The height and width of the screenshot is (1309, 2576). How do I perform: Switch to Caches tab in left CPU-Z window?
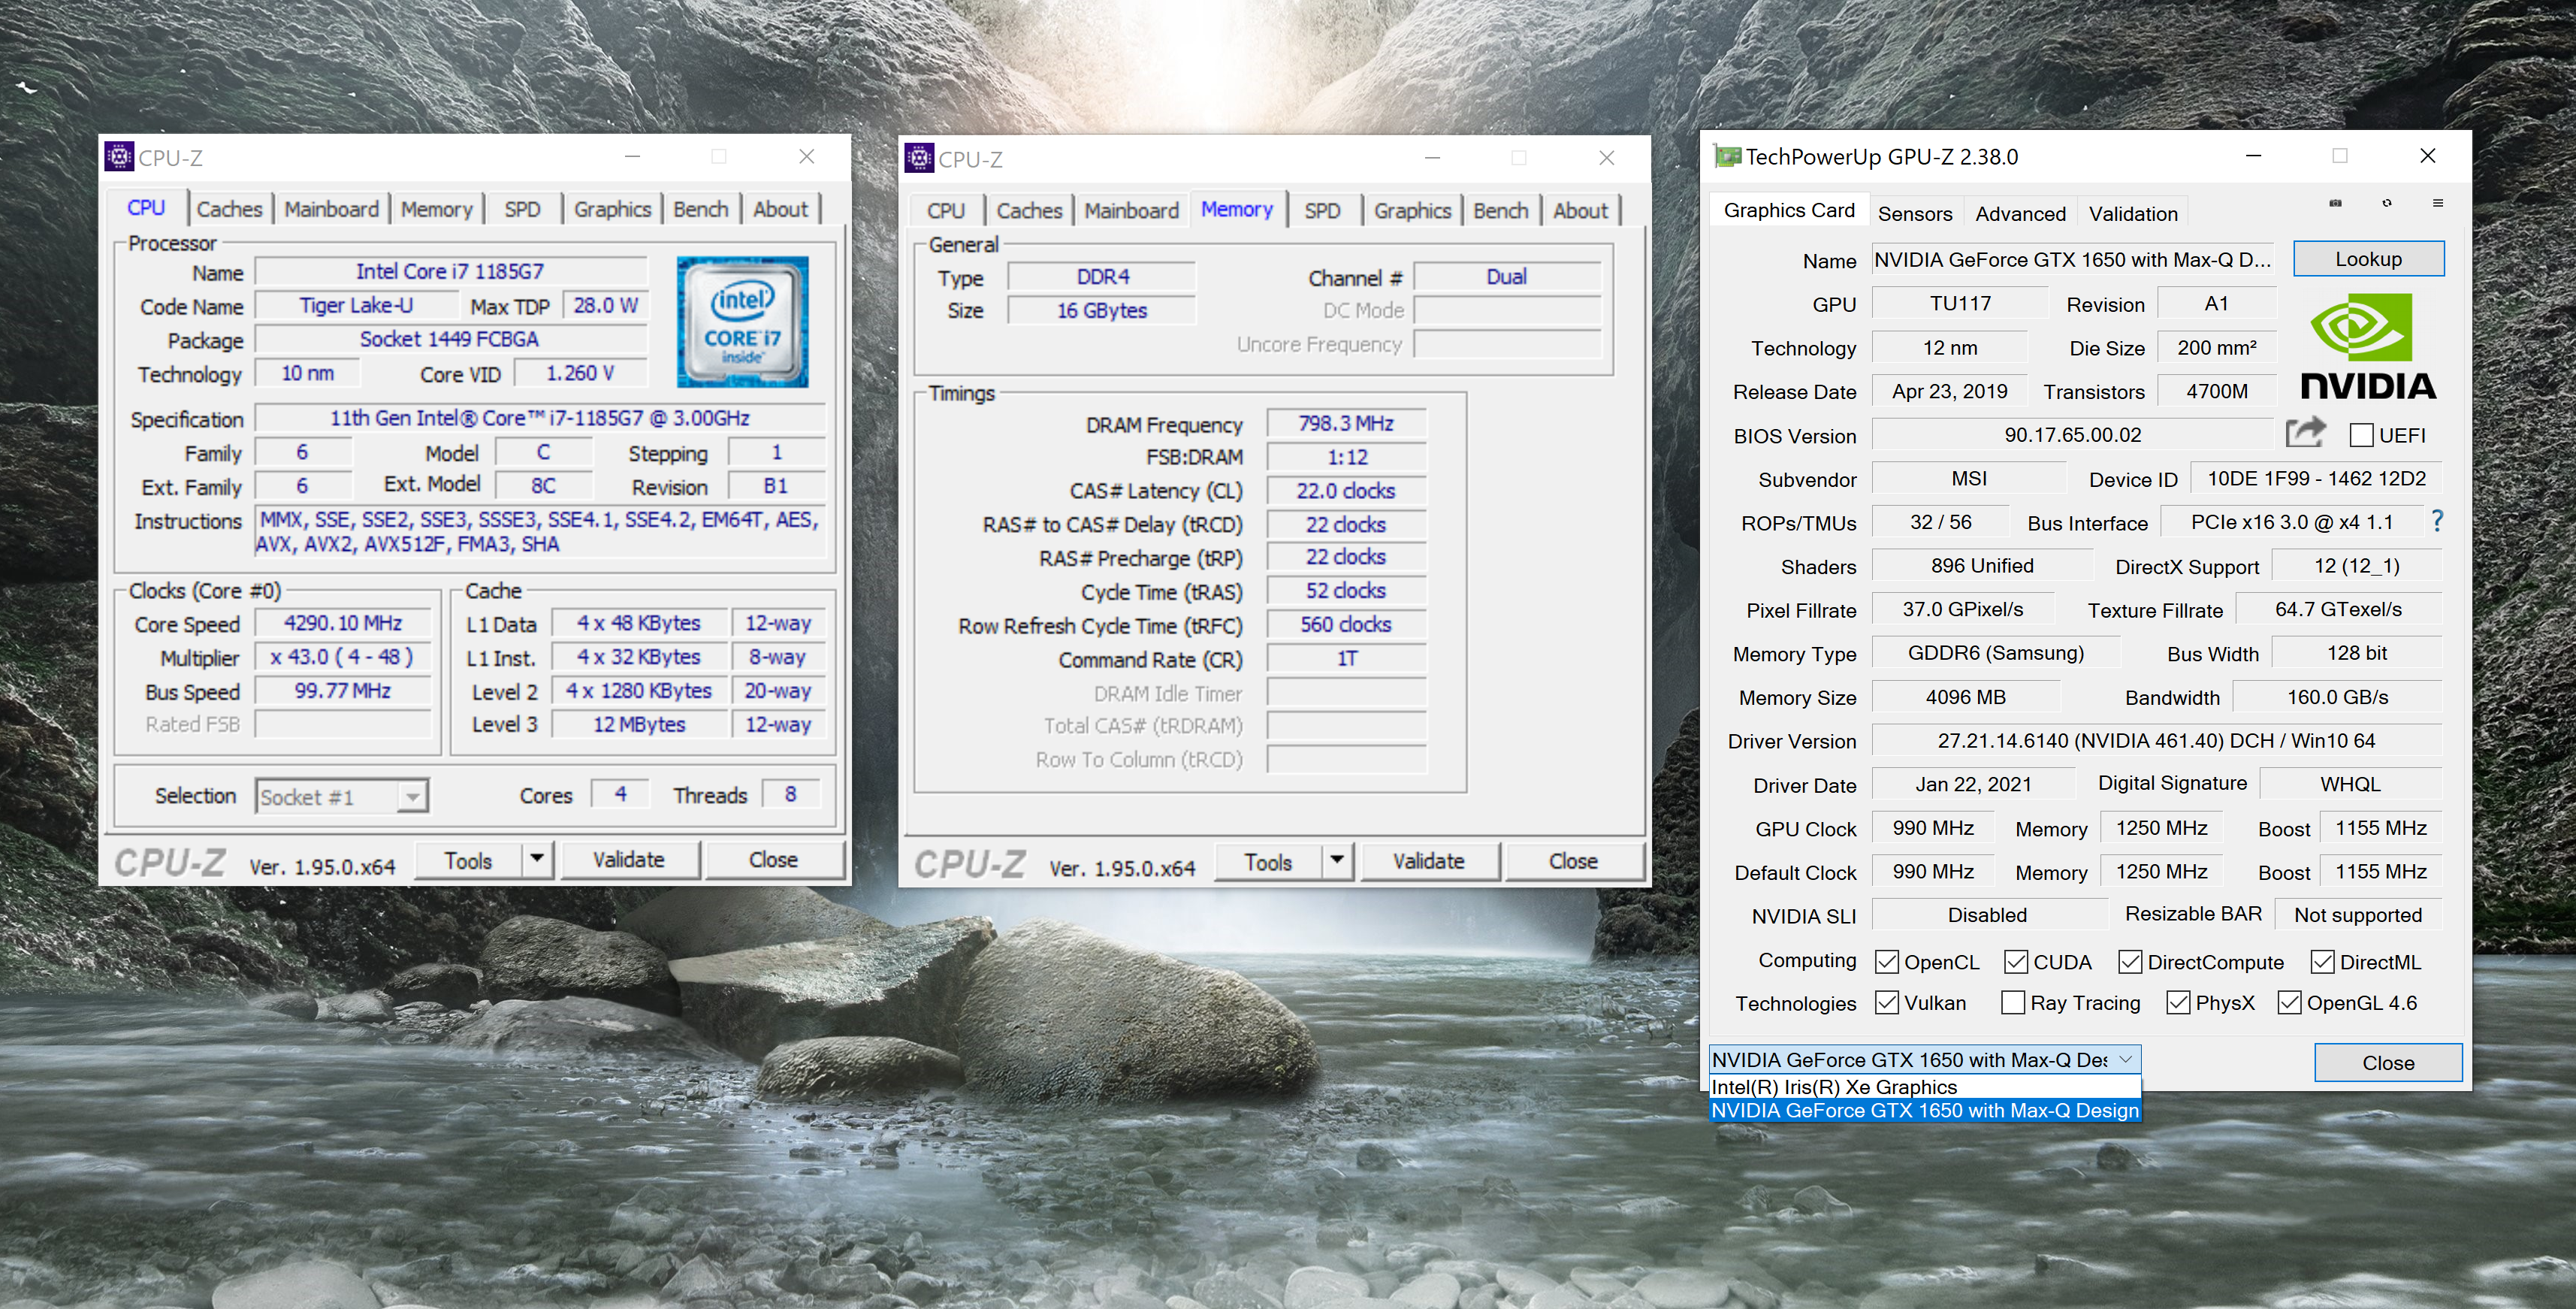229,209
